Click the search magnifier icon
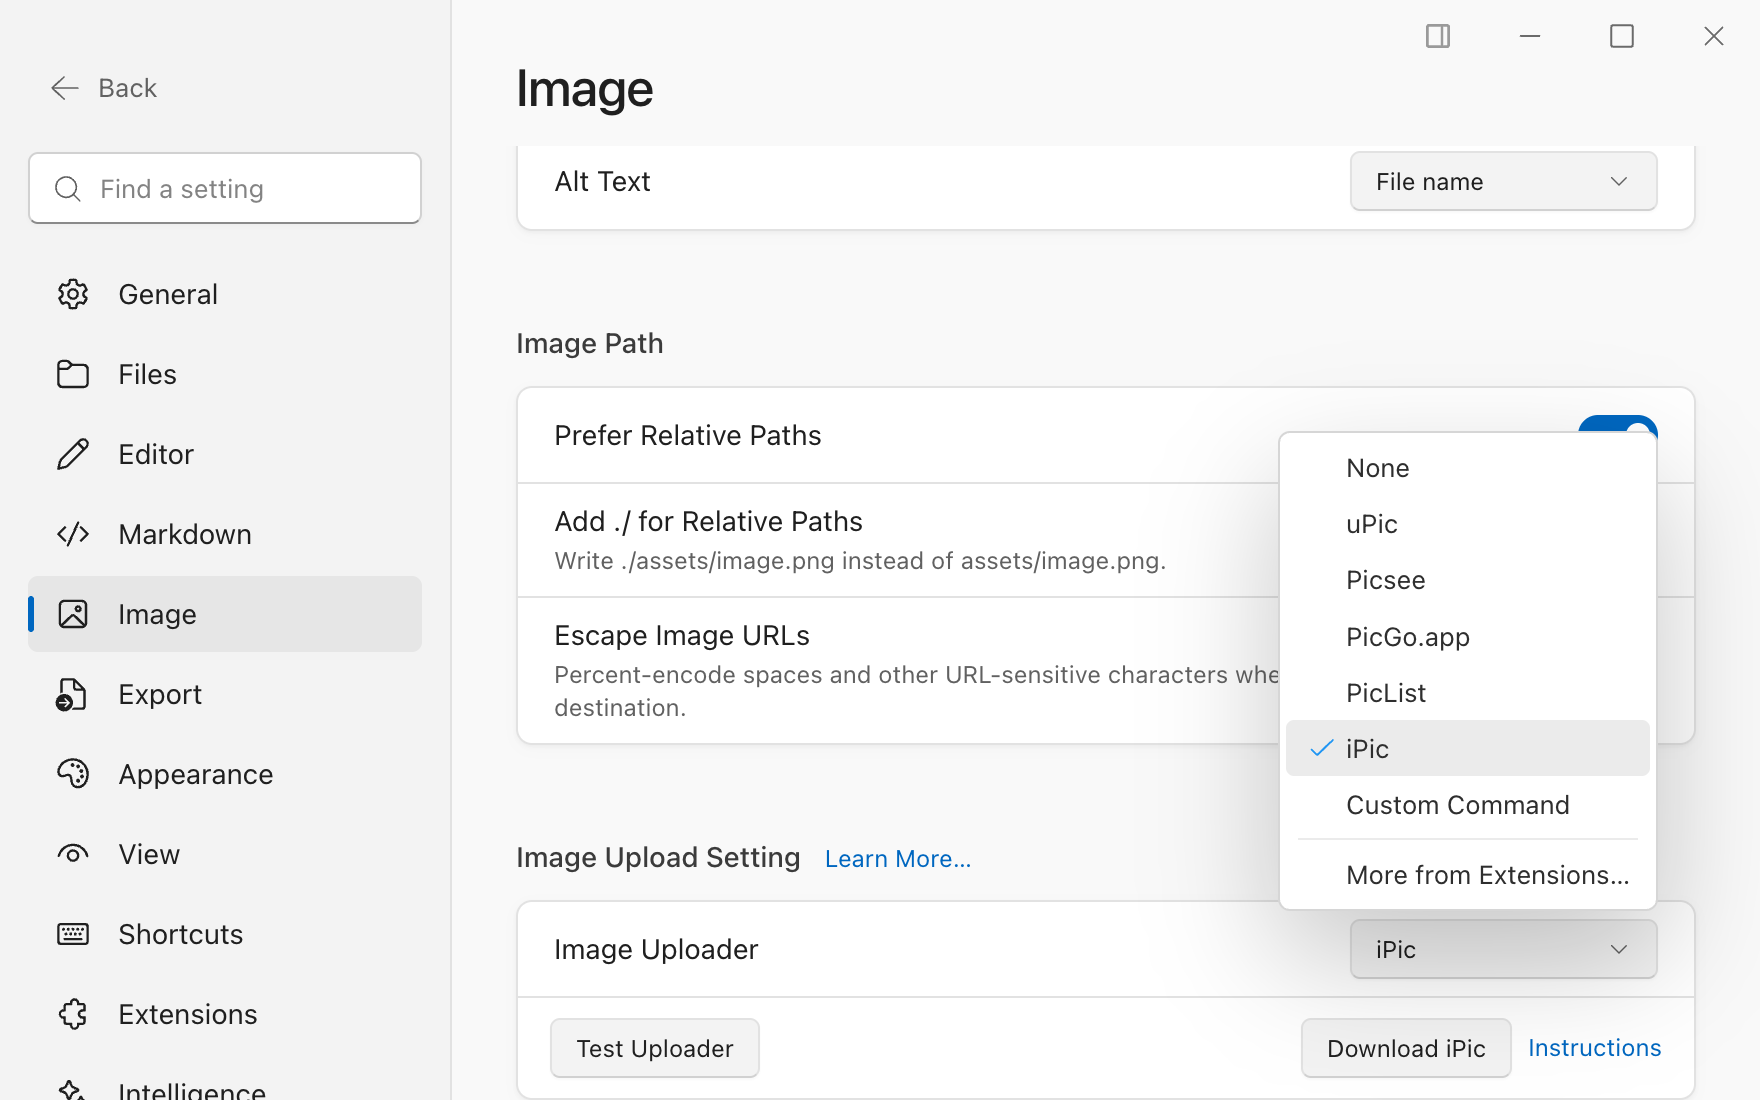The height and width of the screenshot is (1100, 1760). point(68,189)
